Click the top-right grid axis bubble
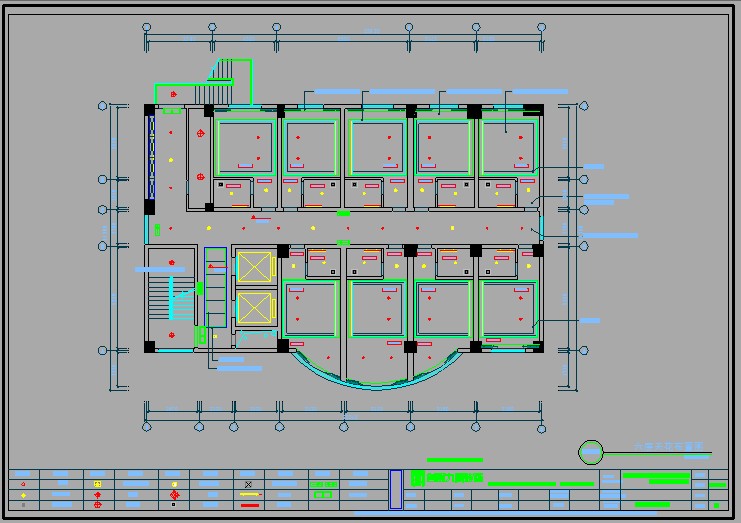 pos(542,28)
